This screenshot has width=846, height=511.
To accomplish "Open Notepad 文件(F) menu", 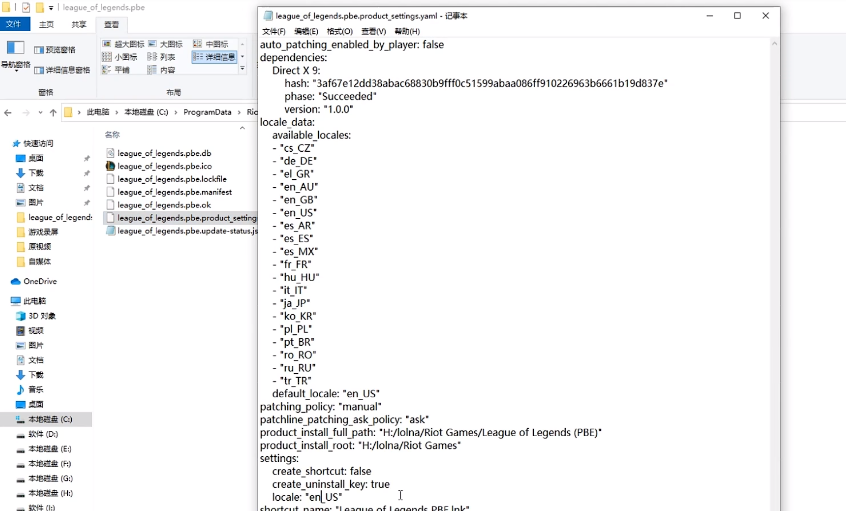I will click(274, 31).
